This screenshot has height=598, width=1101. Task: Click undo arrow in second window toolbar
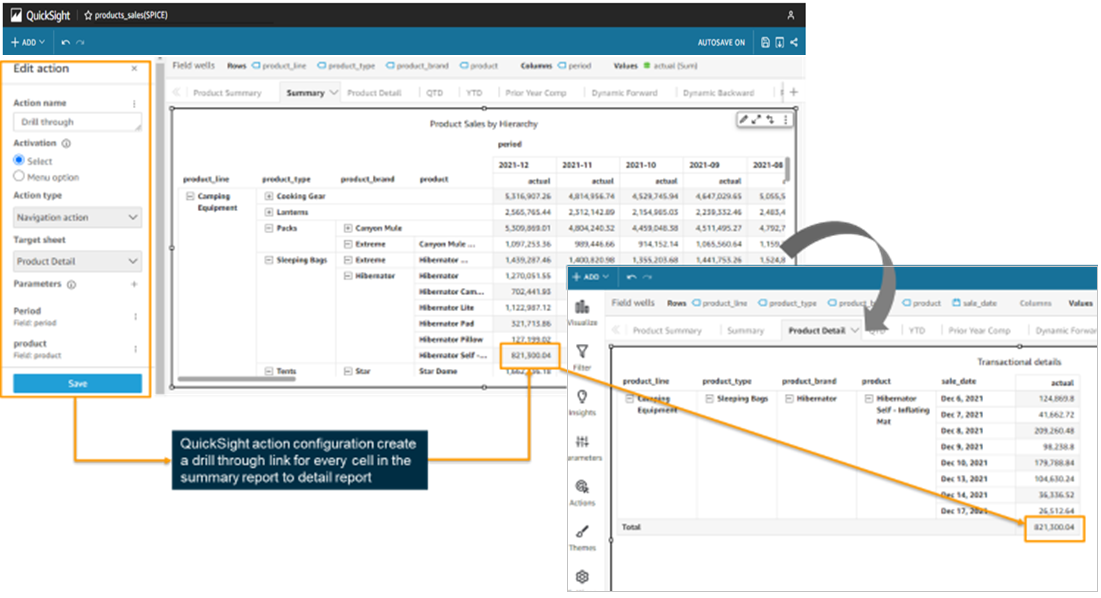pyautogui.click(x=631, y=277)
